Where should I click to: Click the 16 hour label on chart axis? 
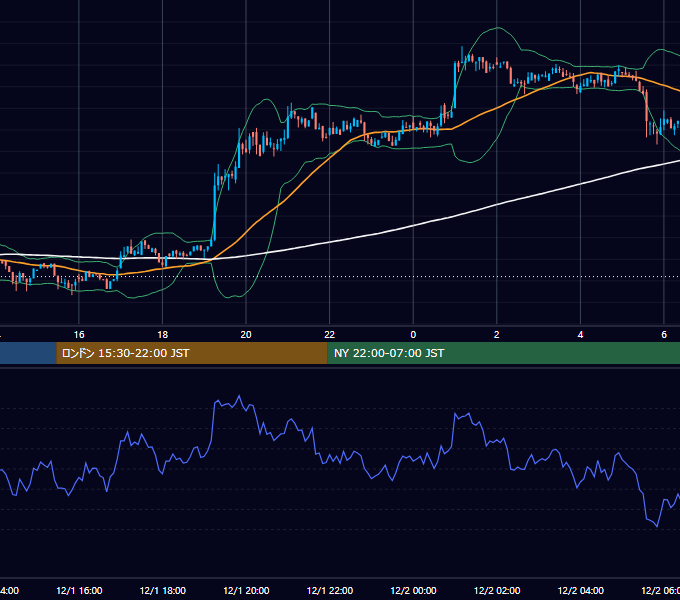(79, 335)
